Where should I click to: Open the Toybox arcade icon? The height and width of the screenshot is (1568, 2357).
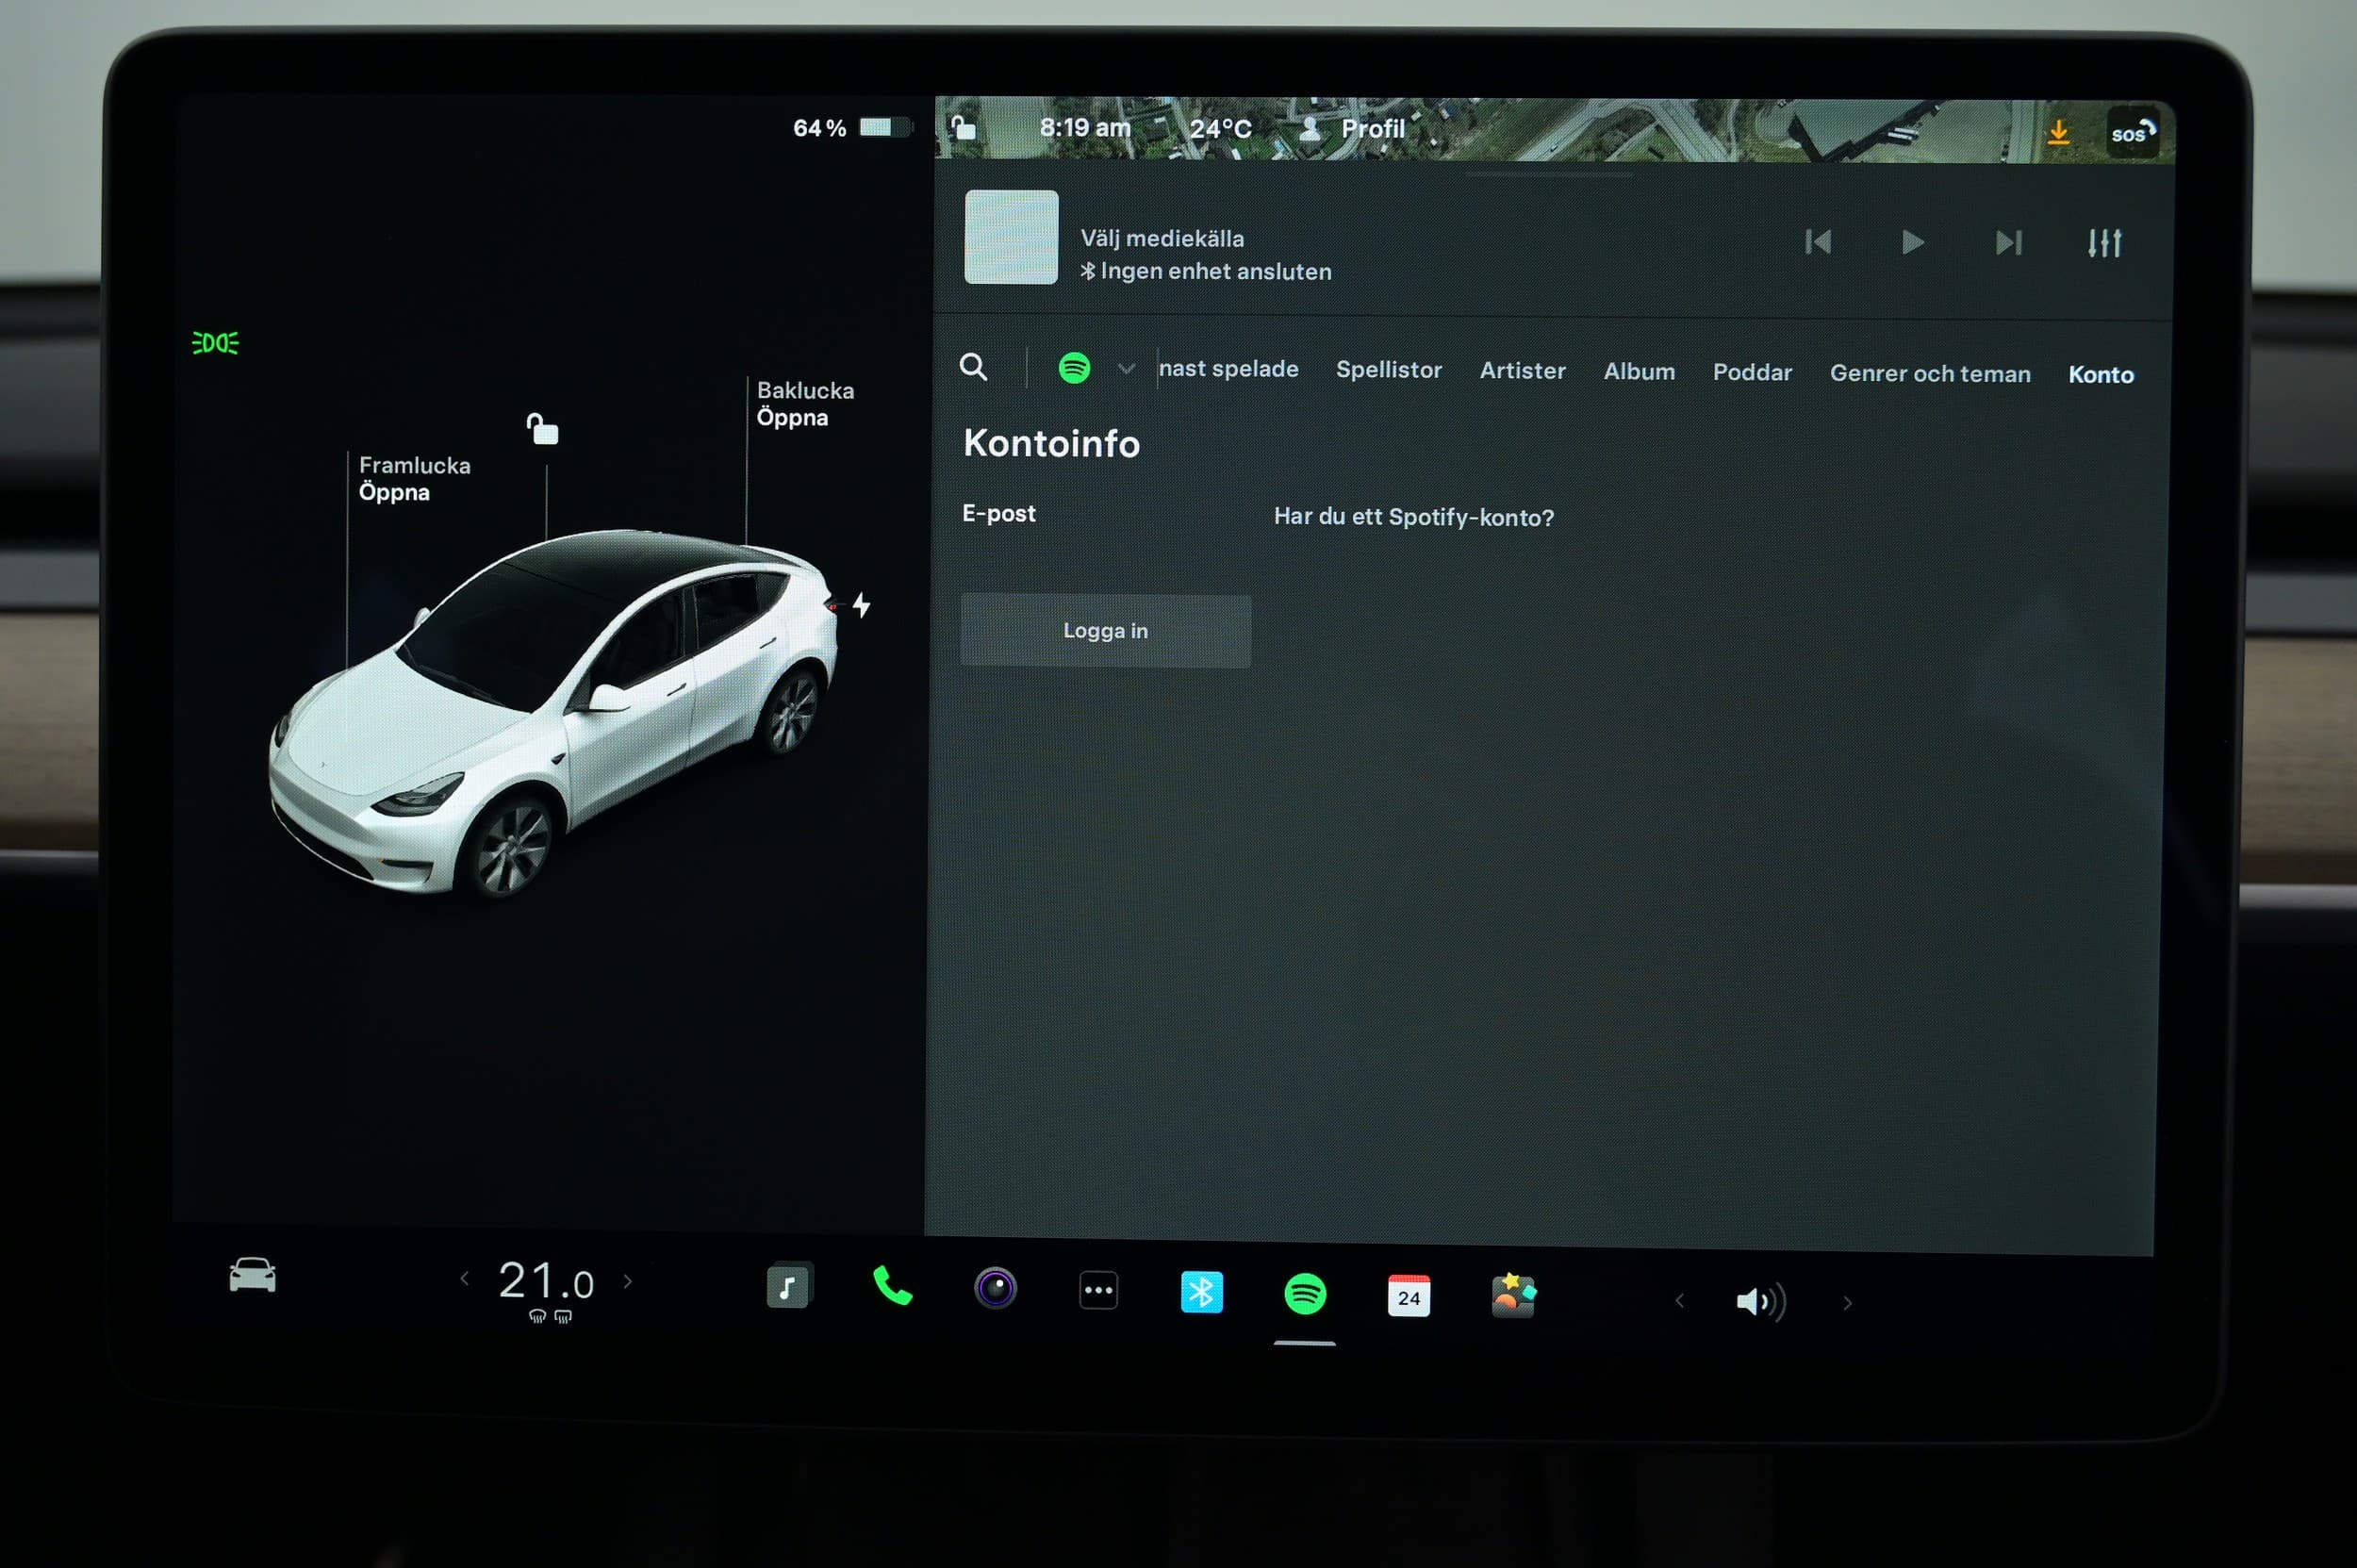tap(1513, 1296)
